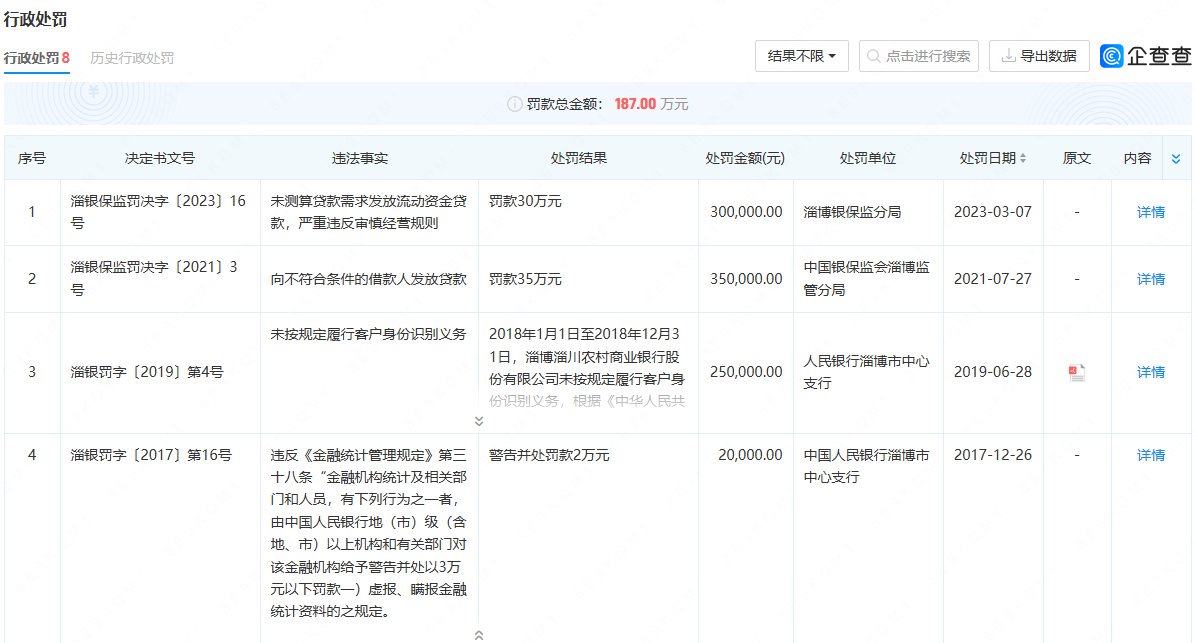Click the info icon beside 罚款总金额
The image size is (1195, 643).
coord(513,103)
